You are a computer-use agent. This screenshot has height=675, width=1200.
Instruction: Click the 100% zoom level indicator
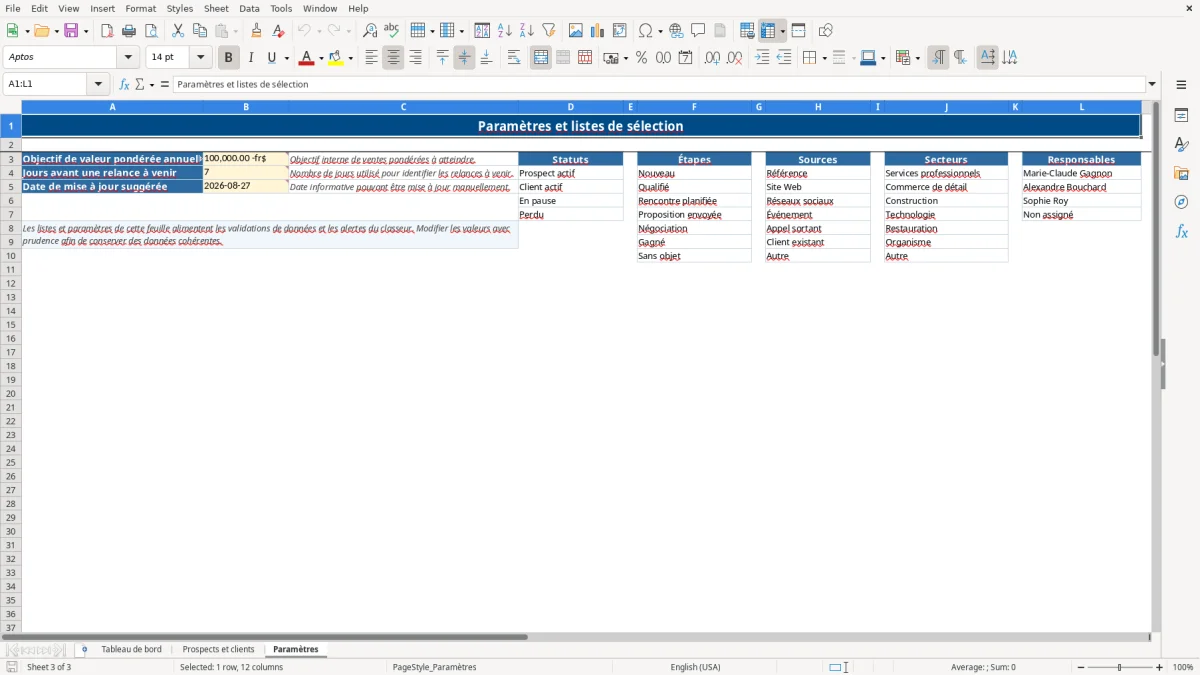point(1183,667)
